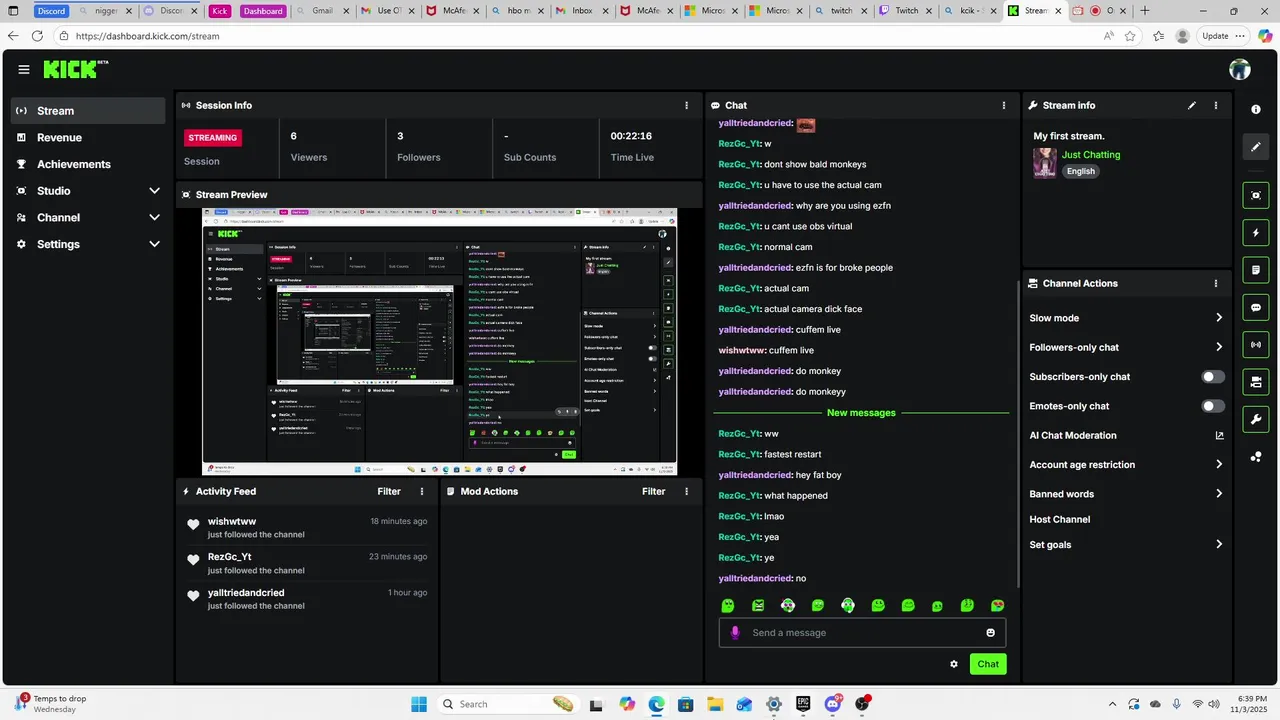Viewport: 1280px width, 720px height.
Task: Switch to the Discord browser tab
Action: [x=51, y=11]
